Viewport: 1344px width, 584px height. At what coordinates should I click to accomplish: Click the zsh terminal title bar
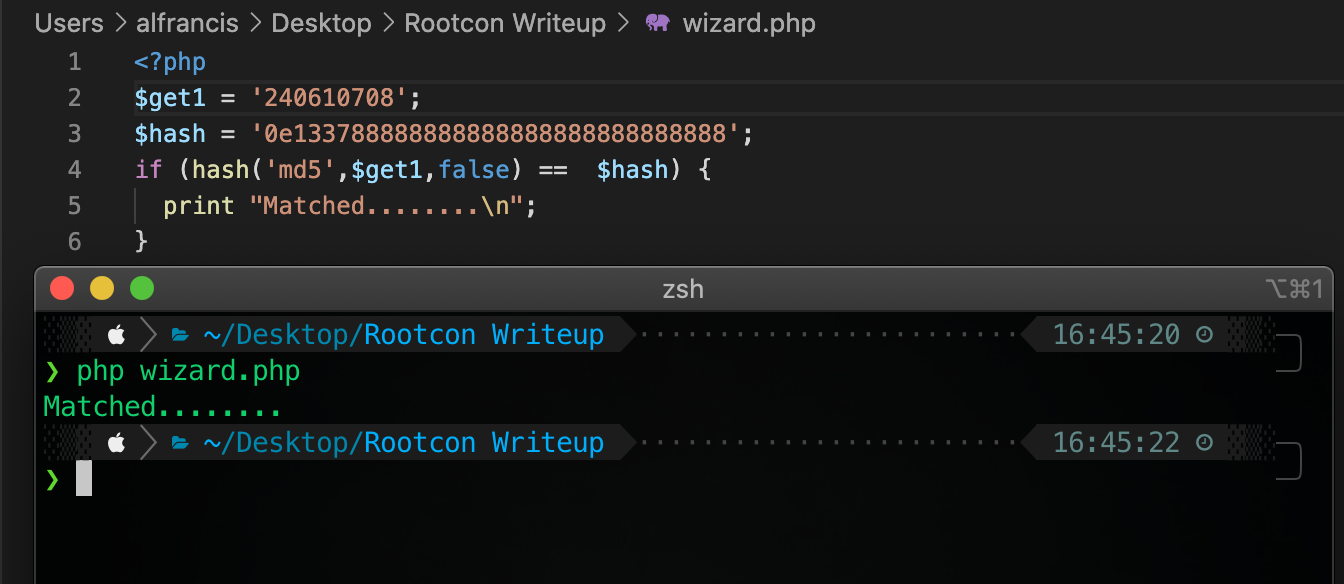[683, 289]
